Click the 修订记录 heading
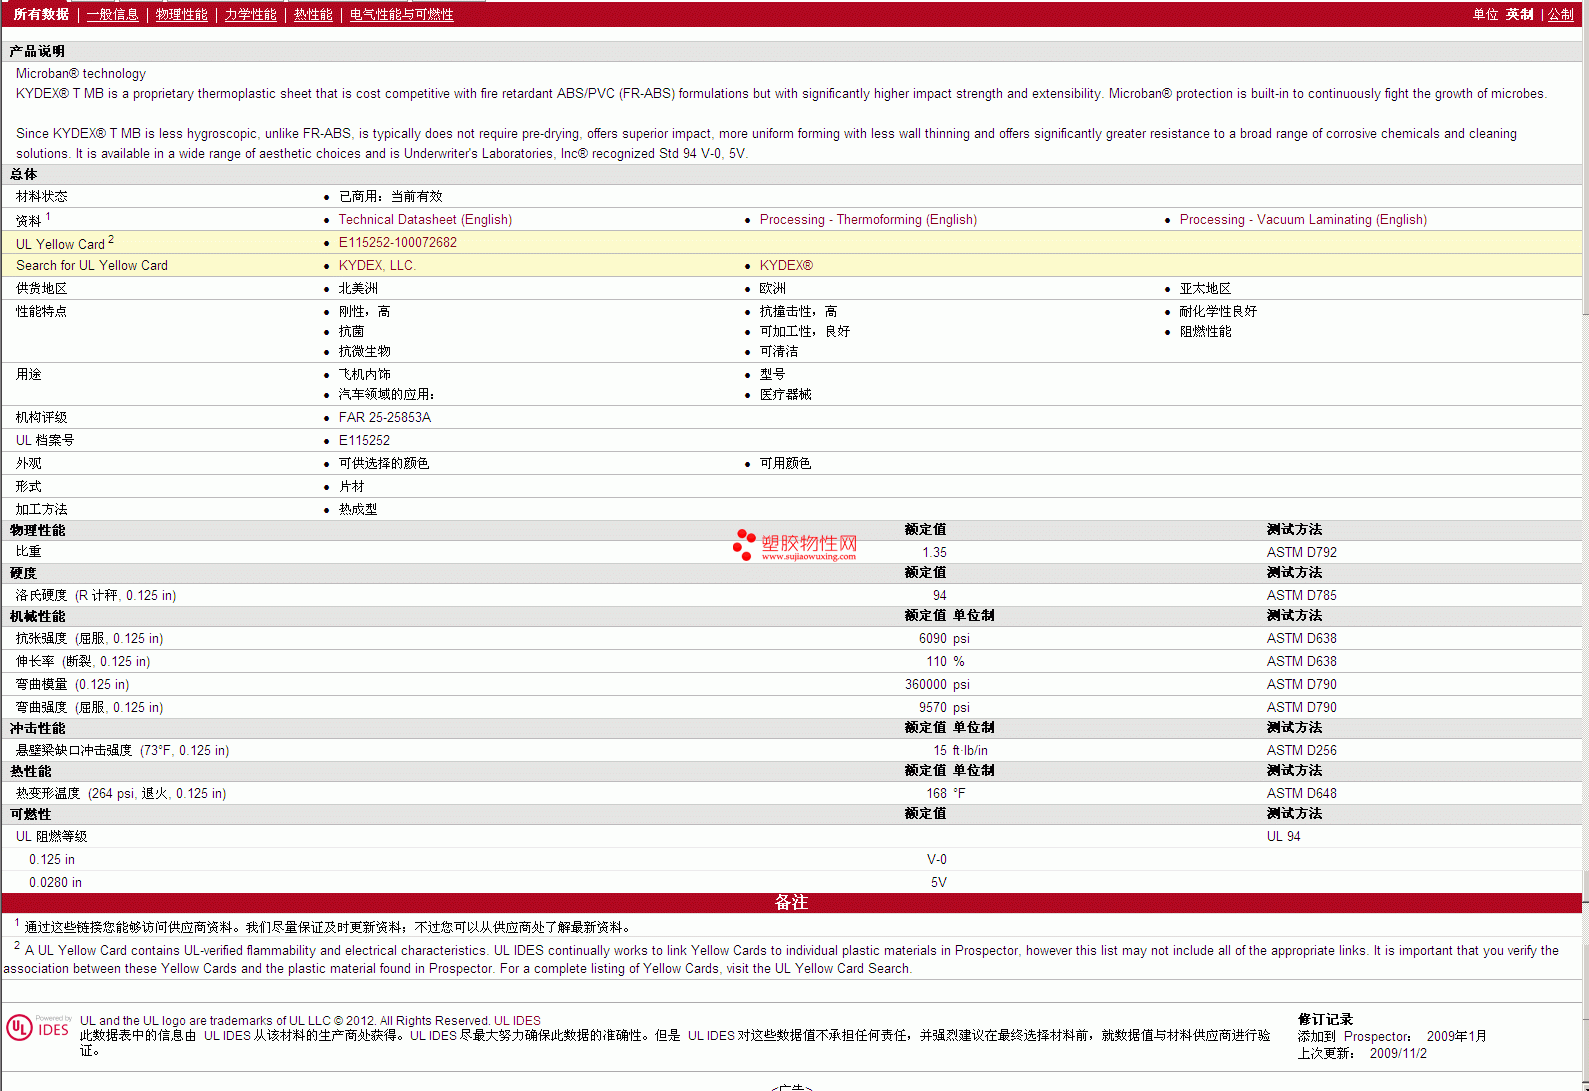1589x1091 pixels. click(1325, 1019)
